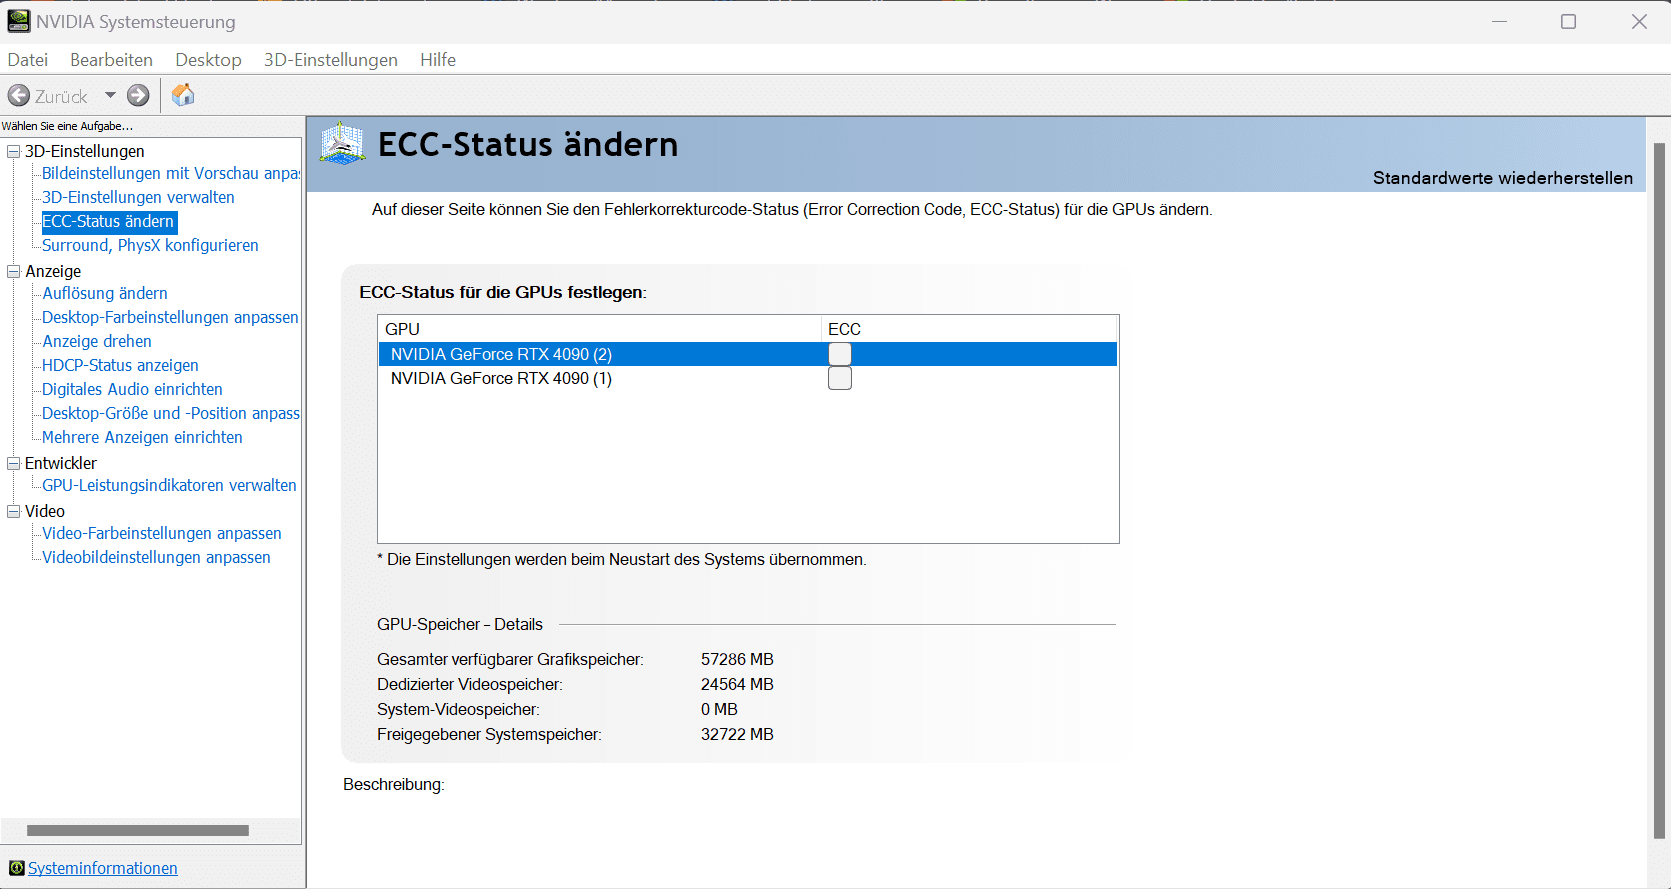Click the GPU column header
The height and width of the screenshot is (889, 1671).
click(x=600, y=329)
